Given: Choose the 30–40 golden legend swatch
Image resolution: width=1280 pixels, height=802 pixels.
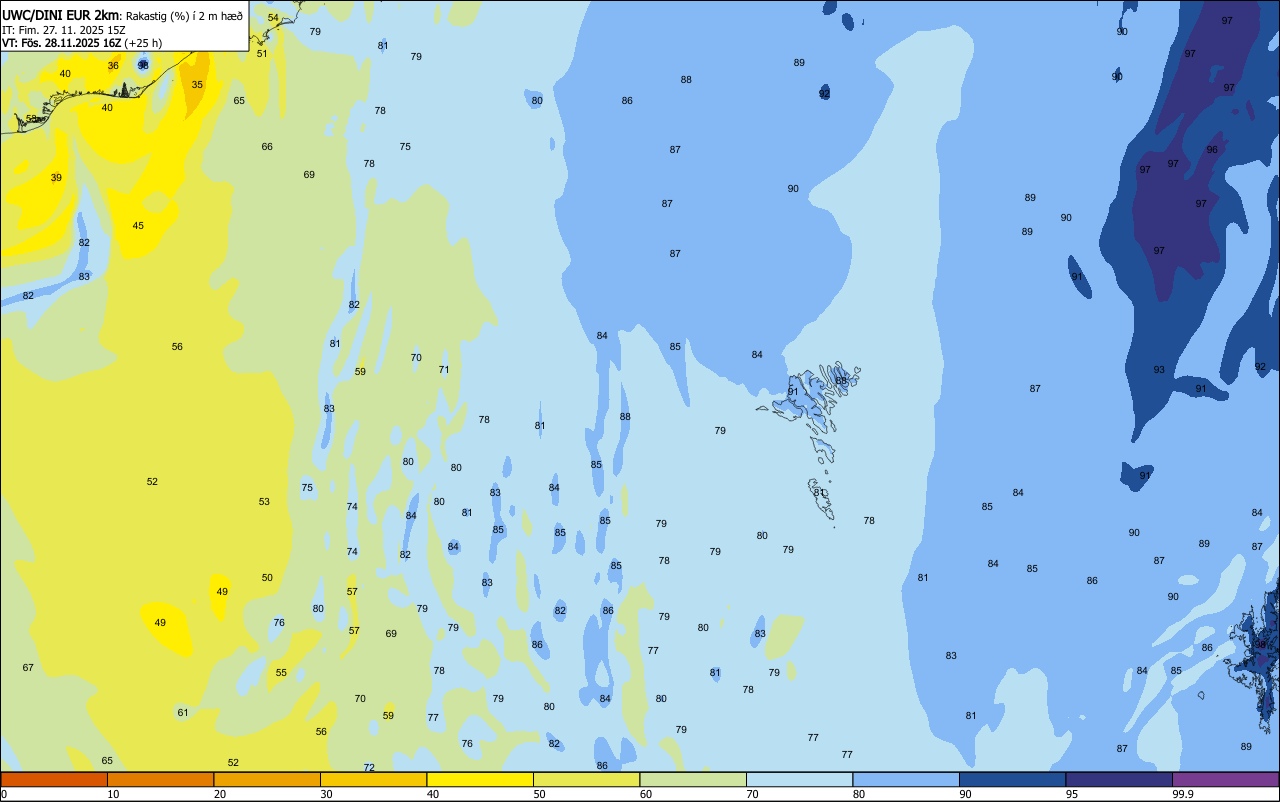Looking at the screenshot, I should tap(374, 779).
